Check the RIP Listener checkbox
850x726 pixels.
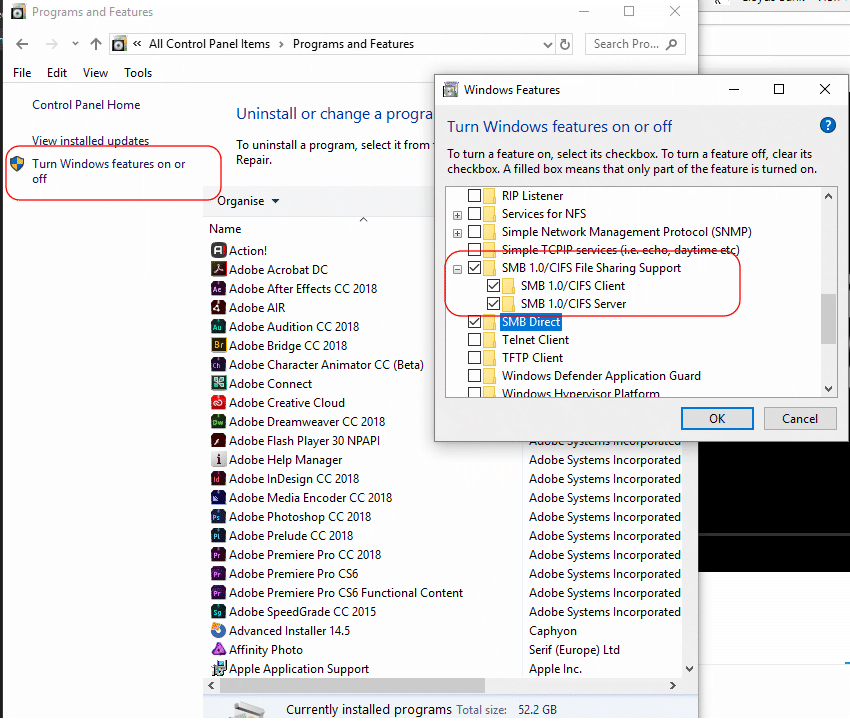coord(474,195)
